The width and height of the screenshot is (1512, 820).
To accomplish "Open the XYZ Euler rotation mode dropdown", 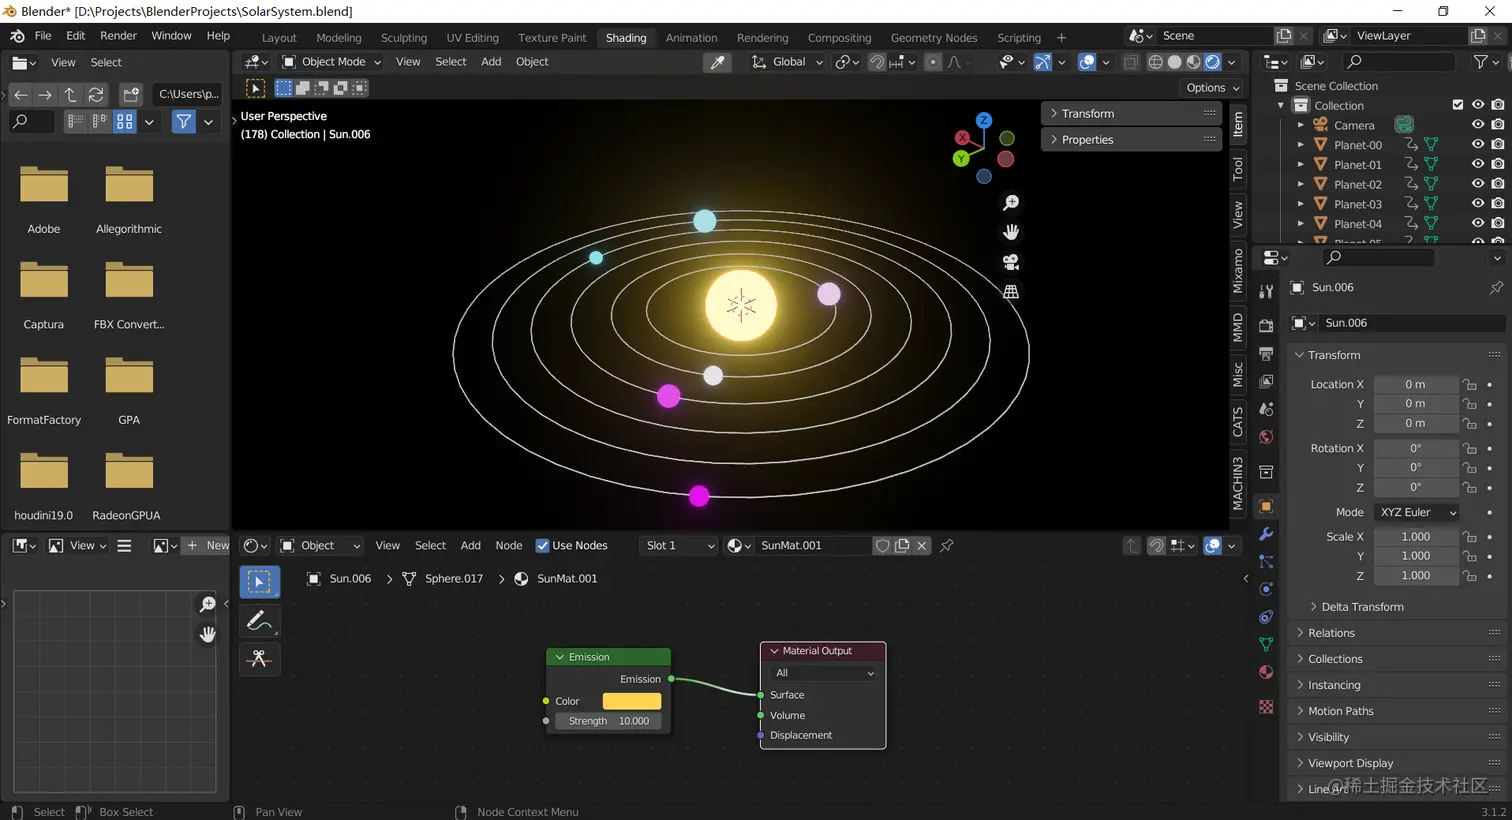I will [x=1417, y=512].
